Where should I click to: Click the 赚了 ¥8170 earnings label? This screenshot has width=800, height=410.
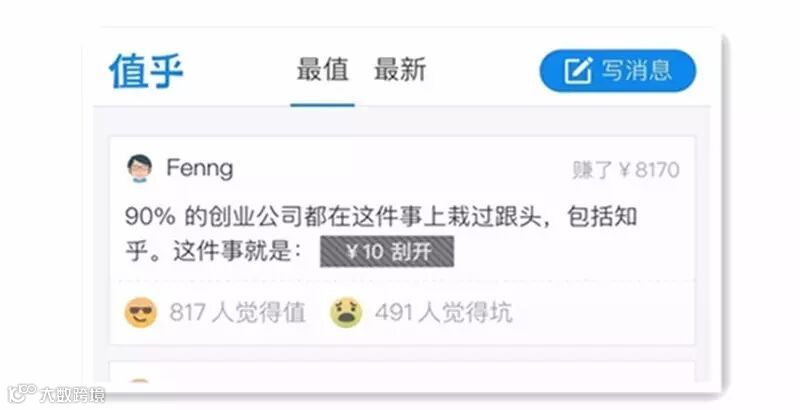626,170
